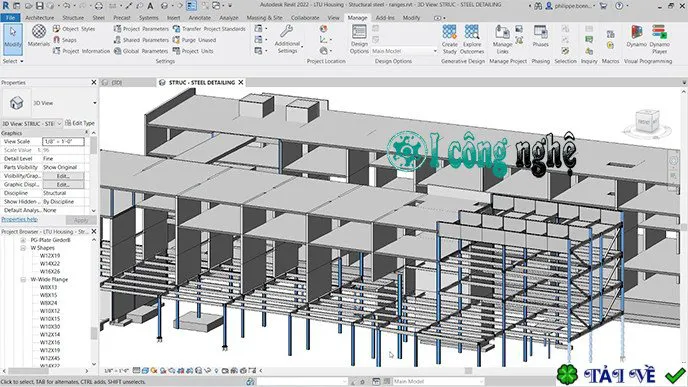The height and width of the screenshot is (387, 688).
Task: Click the Apply button in Properties
Action: [x=81, y=220]
